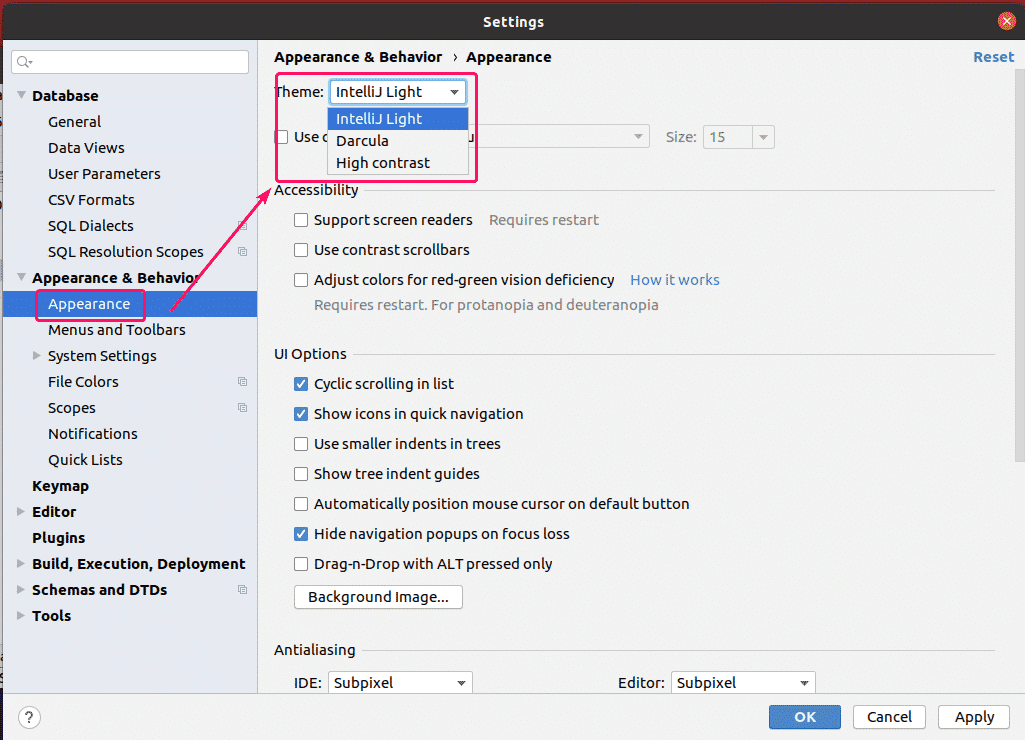Click the settings search field
The height and width of the screenshot is (740, 1025).
pyautogui.click(x=130, y=62)
